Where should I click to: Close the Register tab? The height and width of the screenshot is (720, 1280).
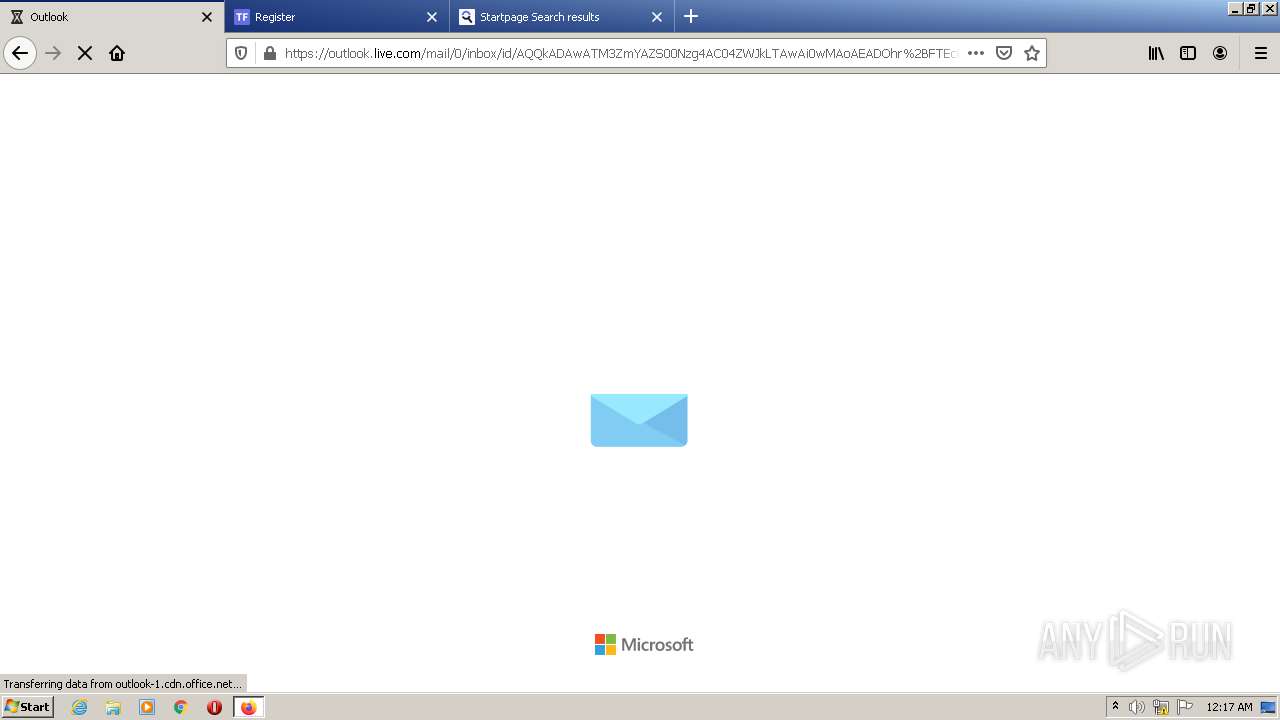pyautogui.click(x=432, y=17)
